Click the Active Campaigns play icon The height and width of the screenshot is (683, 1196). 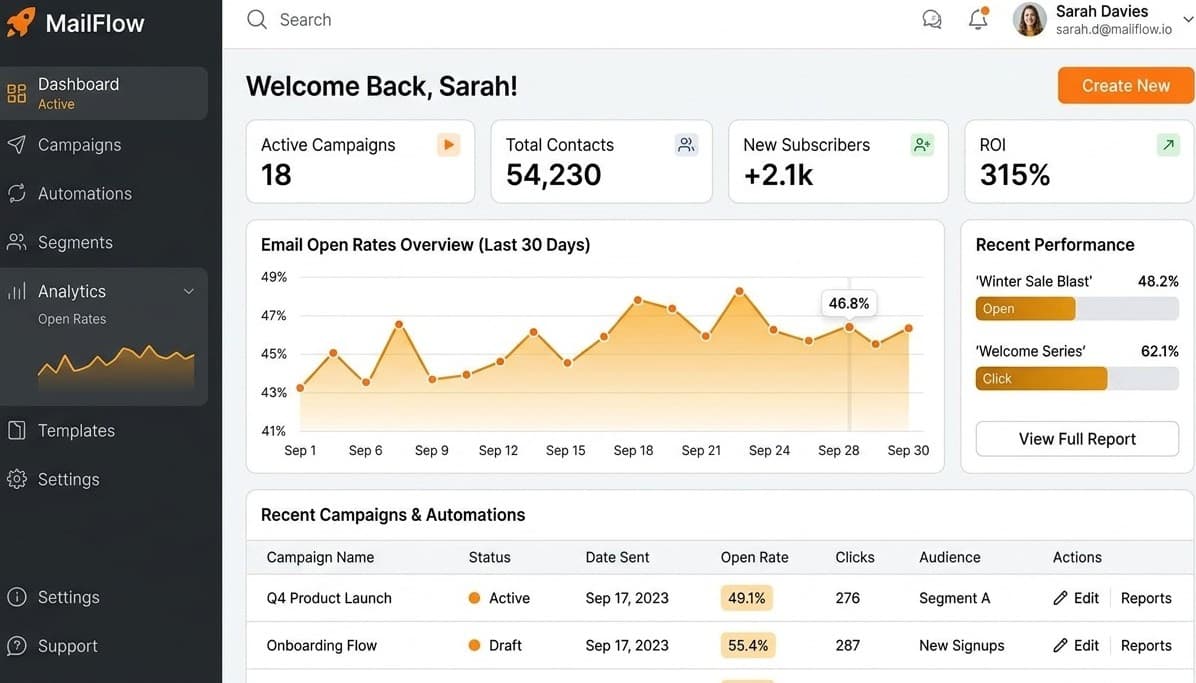448,144
